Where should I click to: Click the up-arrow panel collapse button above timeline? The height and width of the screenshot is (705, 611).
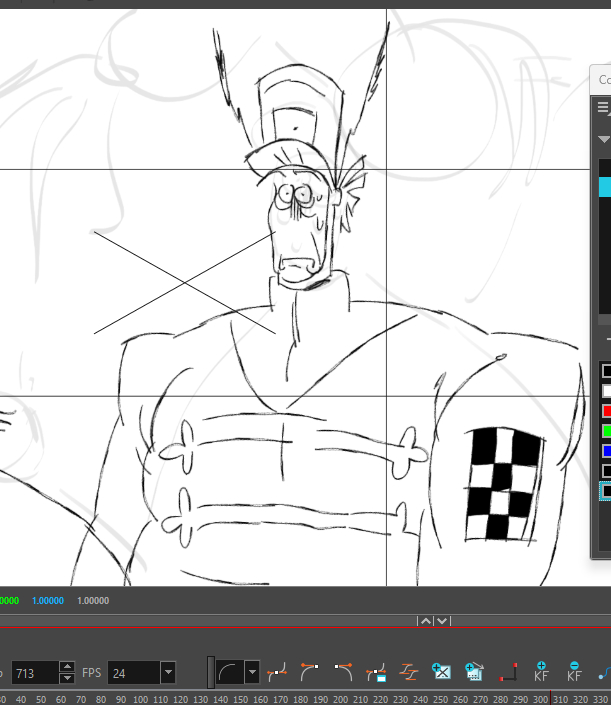click(x=425, y=621)
